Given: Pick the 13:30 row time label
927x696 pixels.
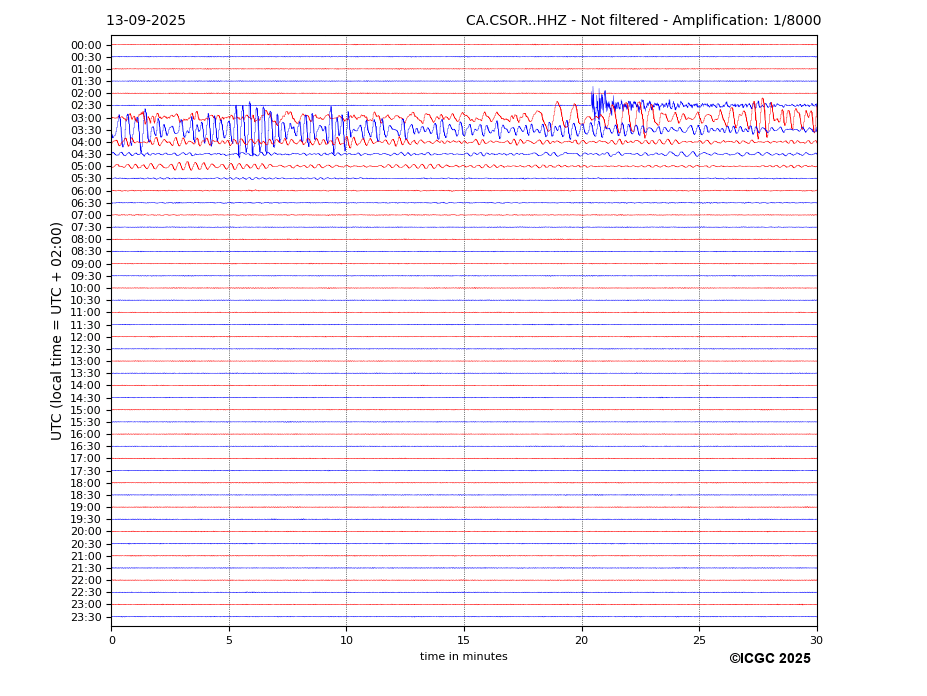Looking at the screenshot, I should pos(86,374).
